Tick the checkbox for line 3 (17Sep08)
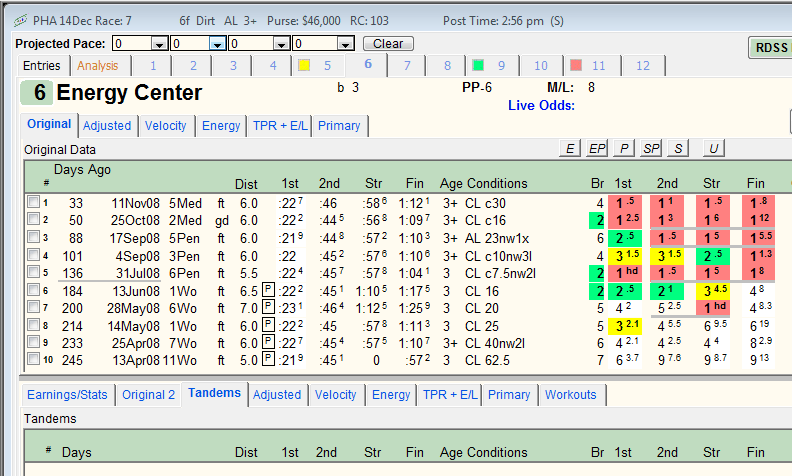Viewport: 792px width, 476px height. [33, 237]
